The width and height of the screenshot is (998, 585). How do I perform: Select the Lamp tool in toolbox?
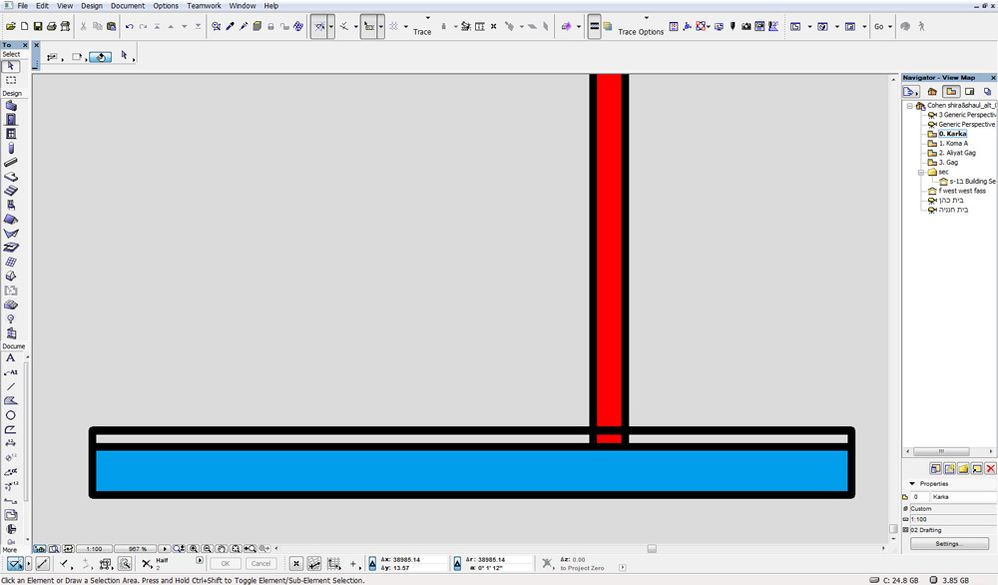[11, 318]
